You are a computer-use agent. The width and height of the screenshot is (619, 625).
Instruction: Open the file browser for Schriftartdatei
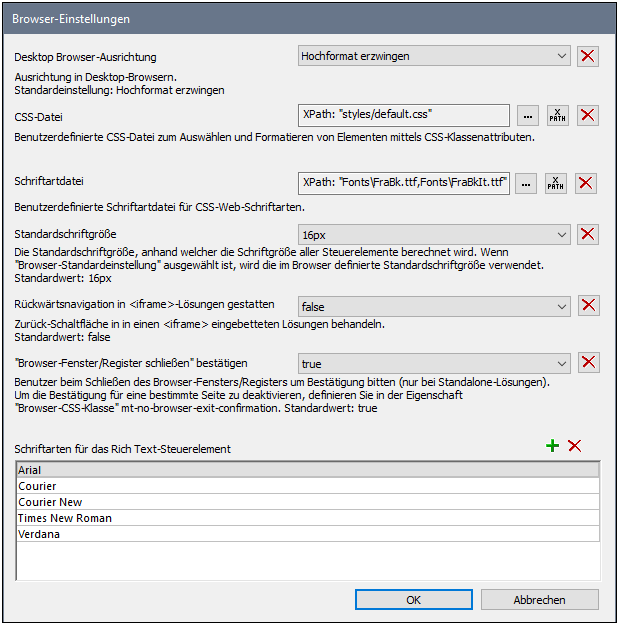pyautogui.click(x=527, y=183)
